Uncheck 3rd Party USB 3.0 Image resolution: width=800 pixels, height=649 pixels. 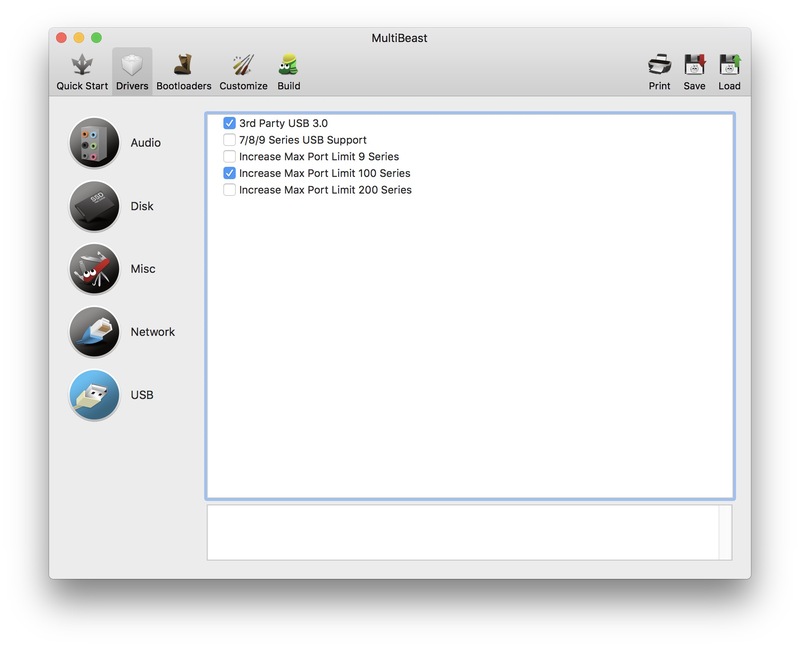(x=230, y=123)
